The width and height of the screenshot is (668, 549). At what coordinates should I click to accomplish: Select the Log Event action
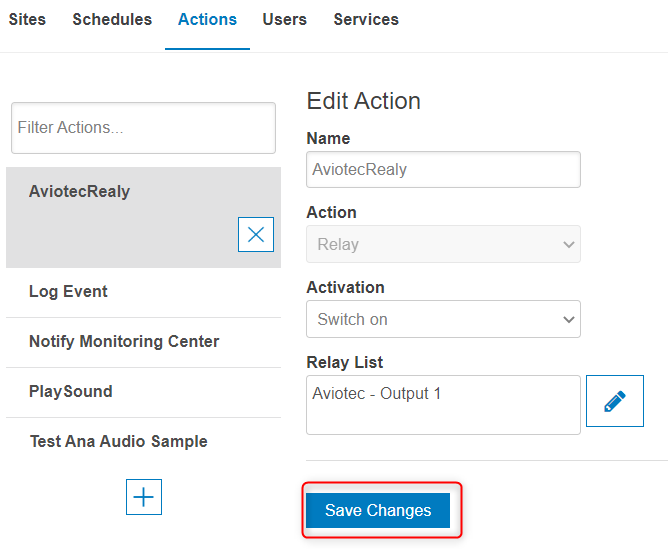pyautogui.click(x=68, y=292)
